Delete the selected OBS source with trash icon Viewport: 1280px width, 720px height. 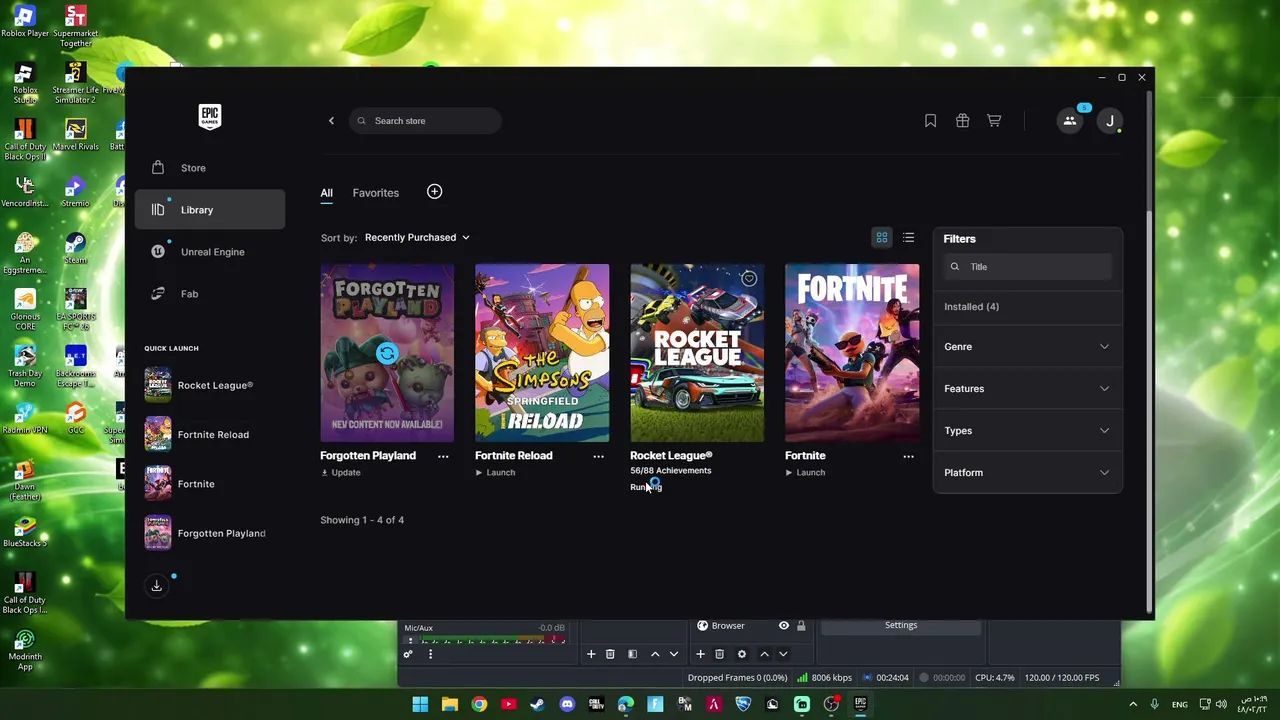click(719, 654)
